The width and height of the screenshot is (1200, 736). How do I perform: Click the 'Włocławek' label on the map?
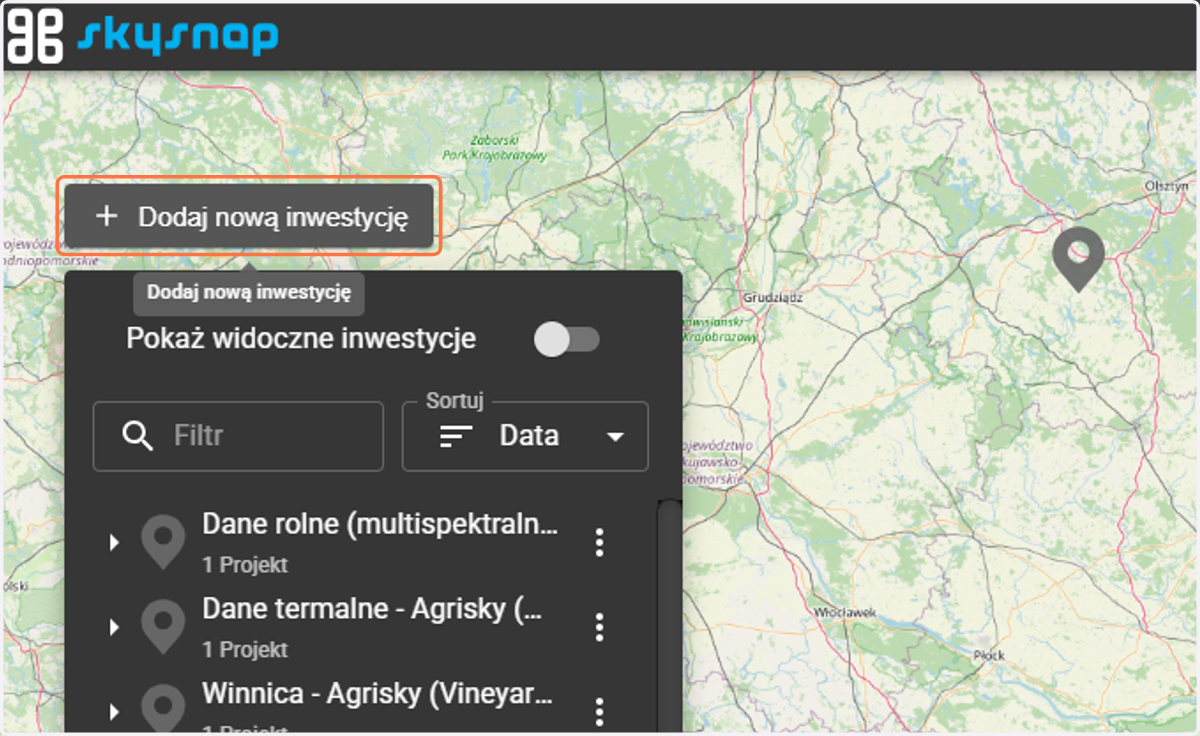pos(846,611)
